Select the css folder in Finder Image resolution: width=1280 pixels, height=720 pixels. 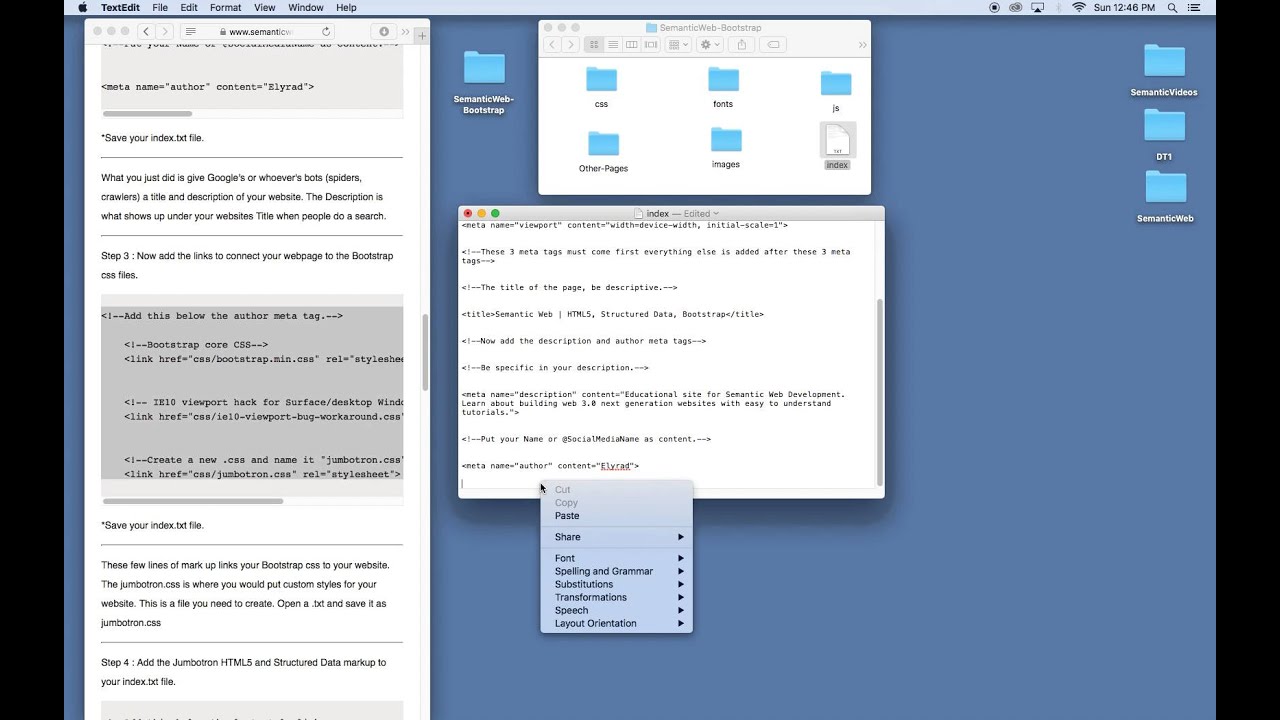click(601, 87)
